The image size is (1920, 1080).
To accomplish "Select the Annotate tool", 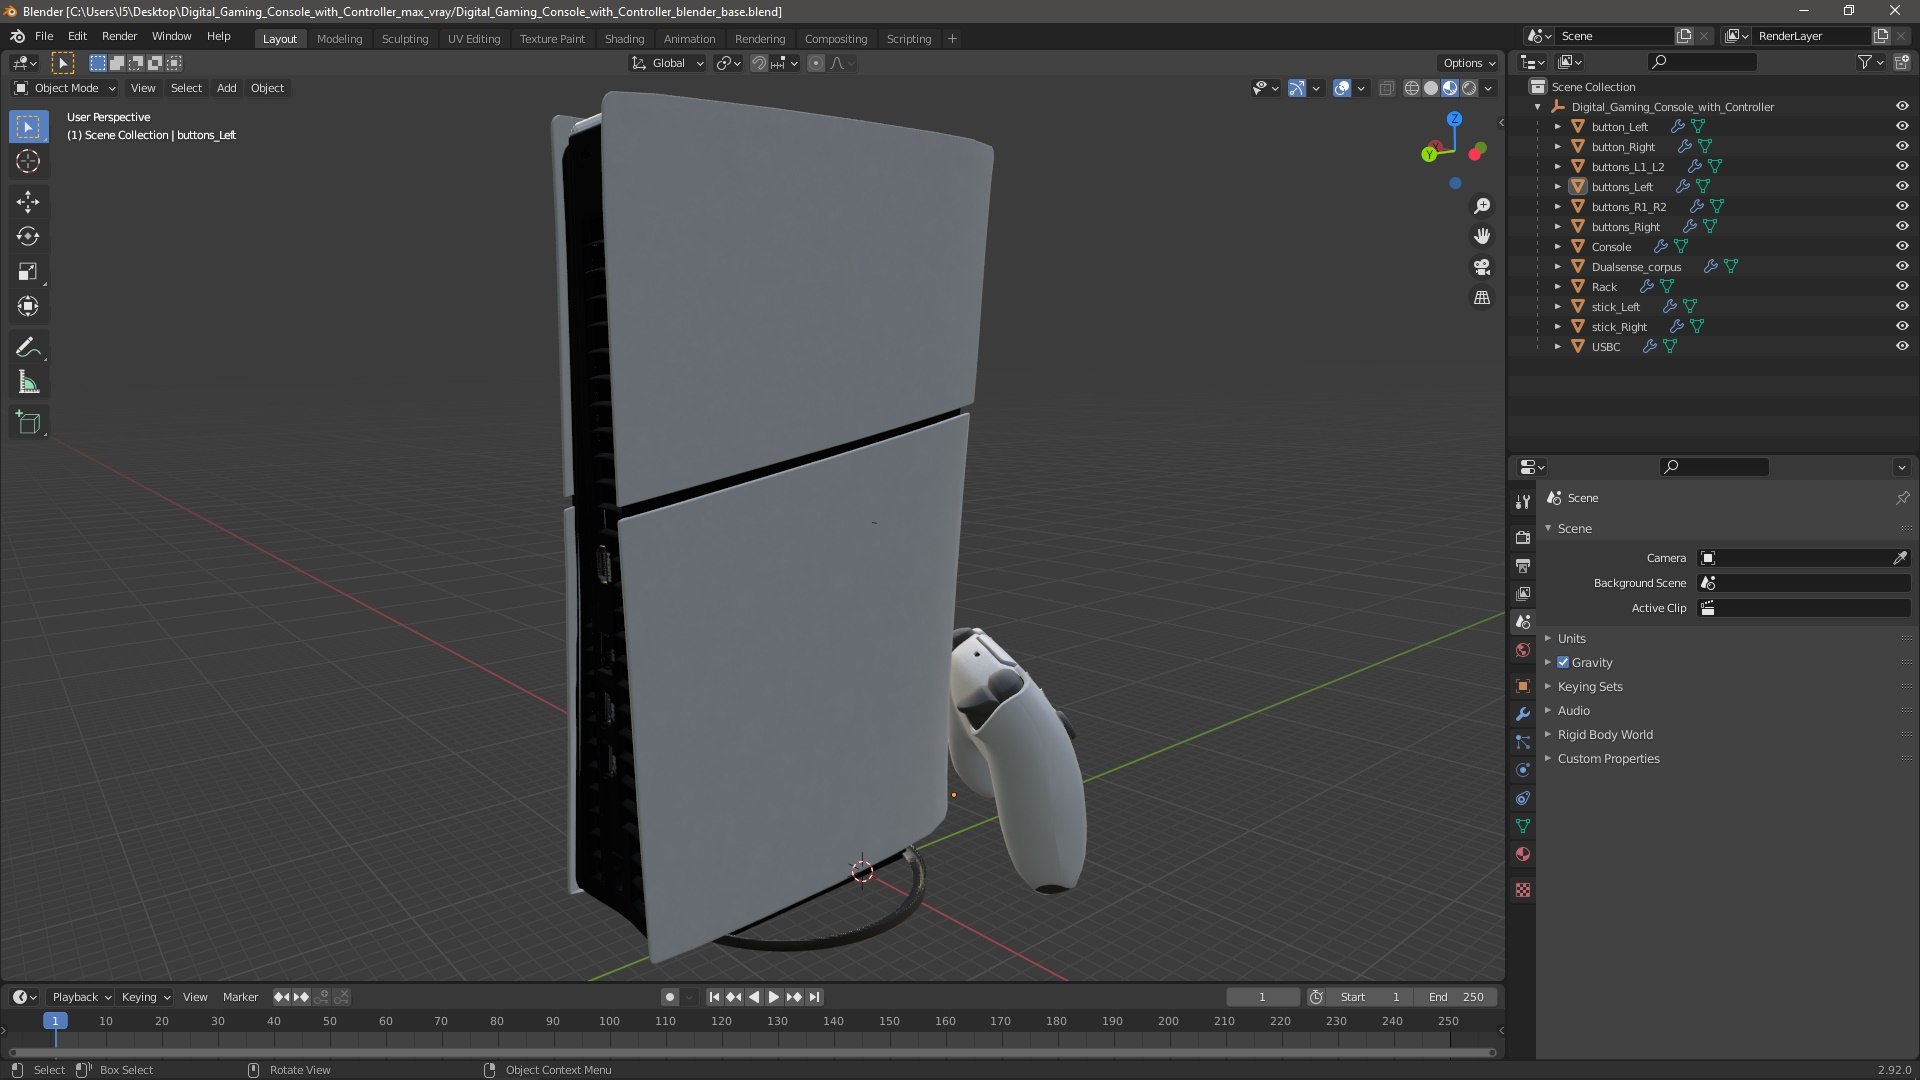I will 28,348.
